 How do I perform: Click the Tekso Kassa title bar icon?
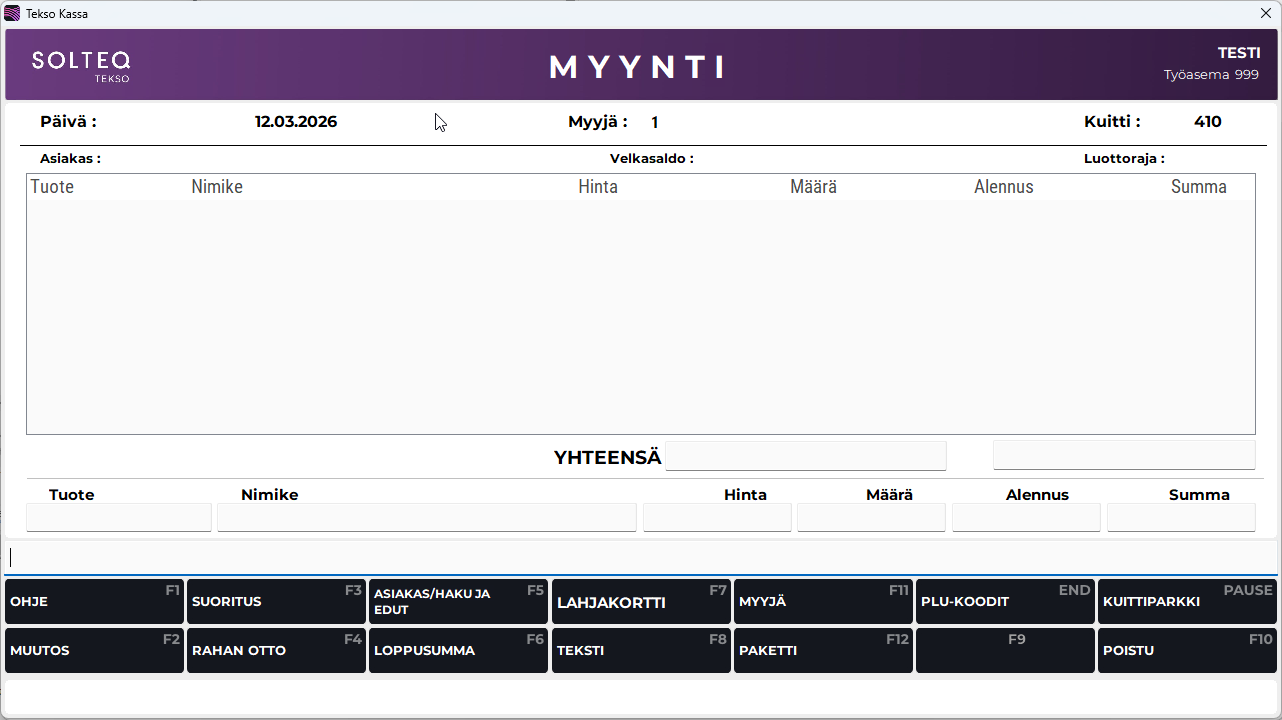tap(12, 14)
